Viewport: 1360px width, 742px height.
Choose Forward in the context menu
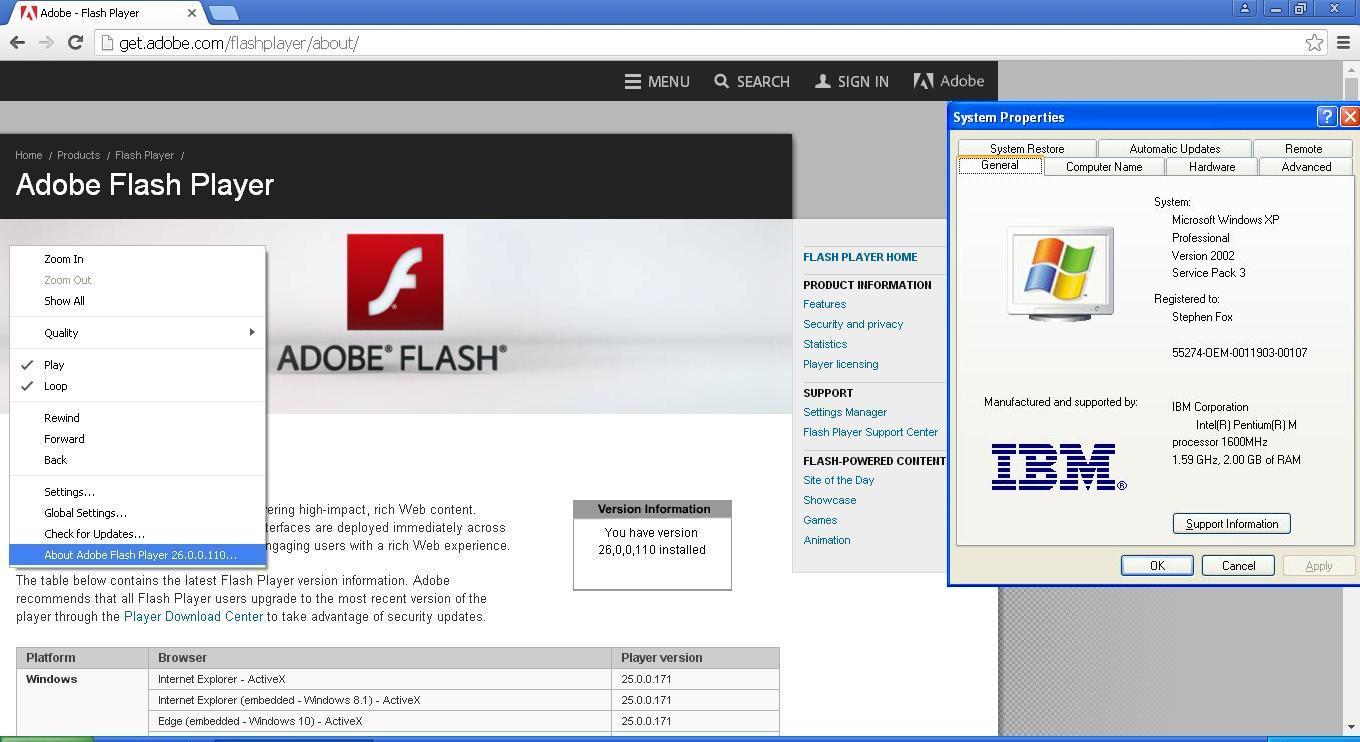(137, 439)
